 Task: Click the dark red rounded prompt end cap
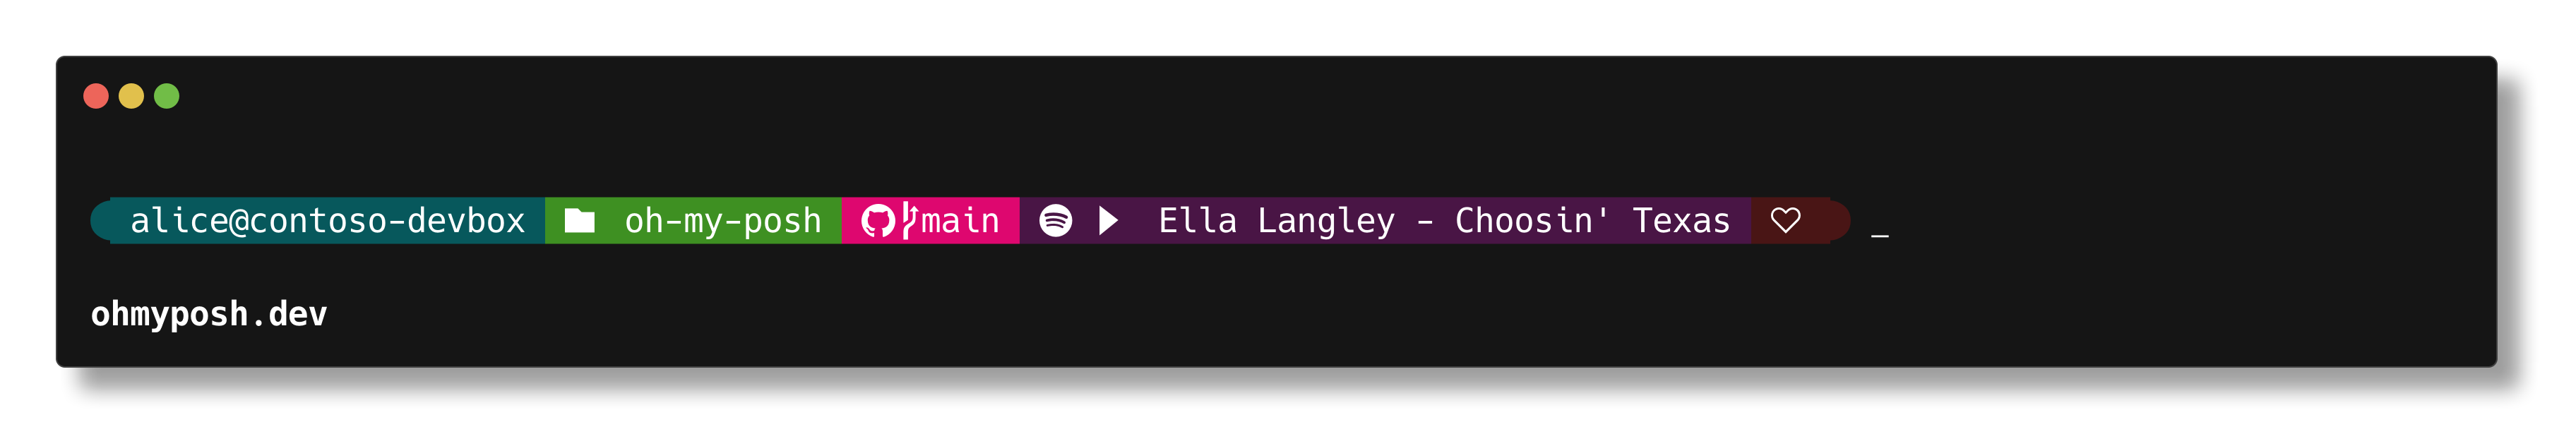1839,220
